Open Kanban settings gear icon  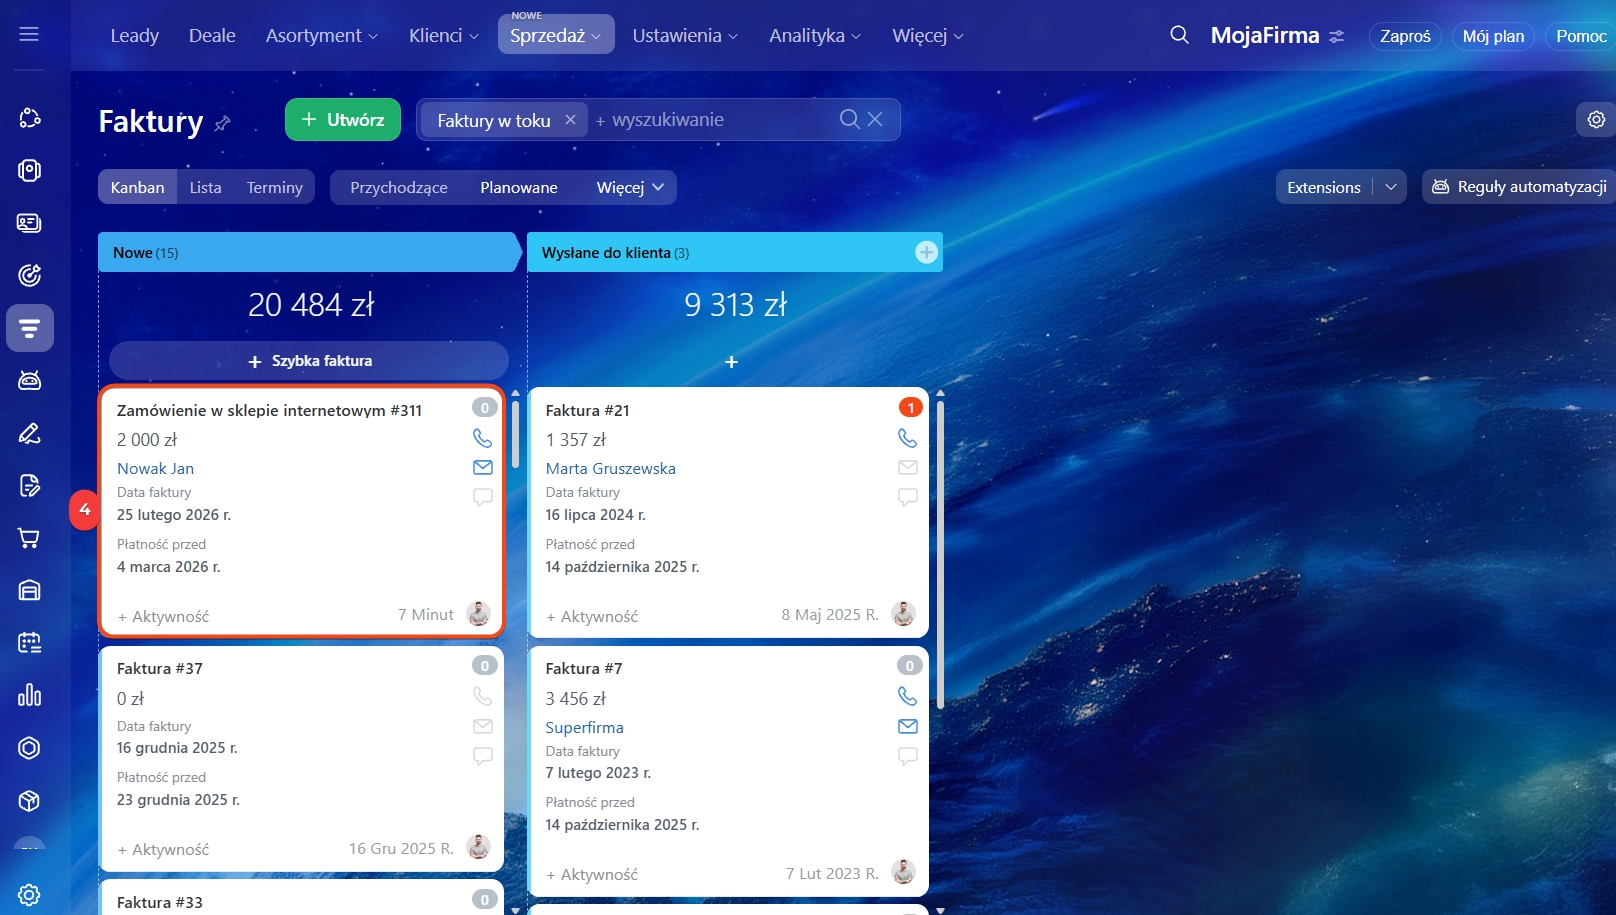click(1596, 119)
